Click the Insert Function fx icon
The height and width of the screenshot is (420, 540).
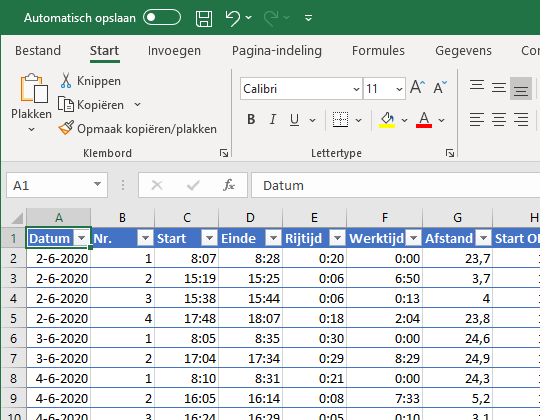pos(229,185)
